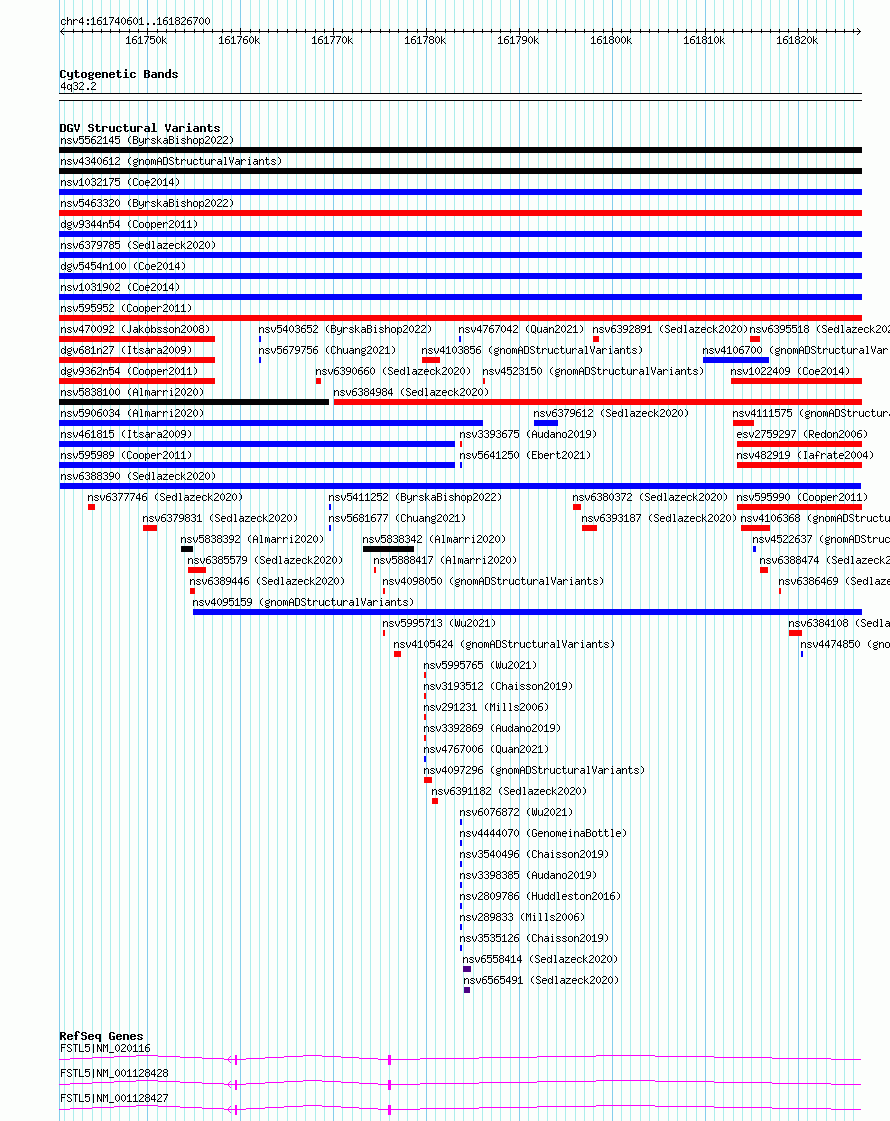The width and height of the screenshot is (890, 1121).
Task: Select nsv4444070 (GenomeinaBottle) label
Action: point(543,834)
